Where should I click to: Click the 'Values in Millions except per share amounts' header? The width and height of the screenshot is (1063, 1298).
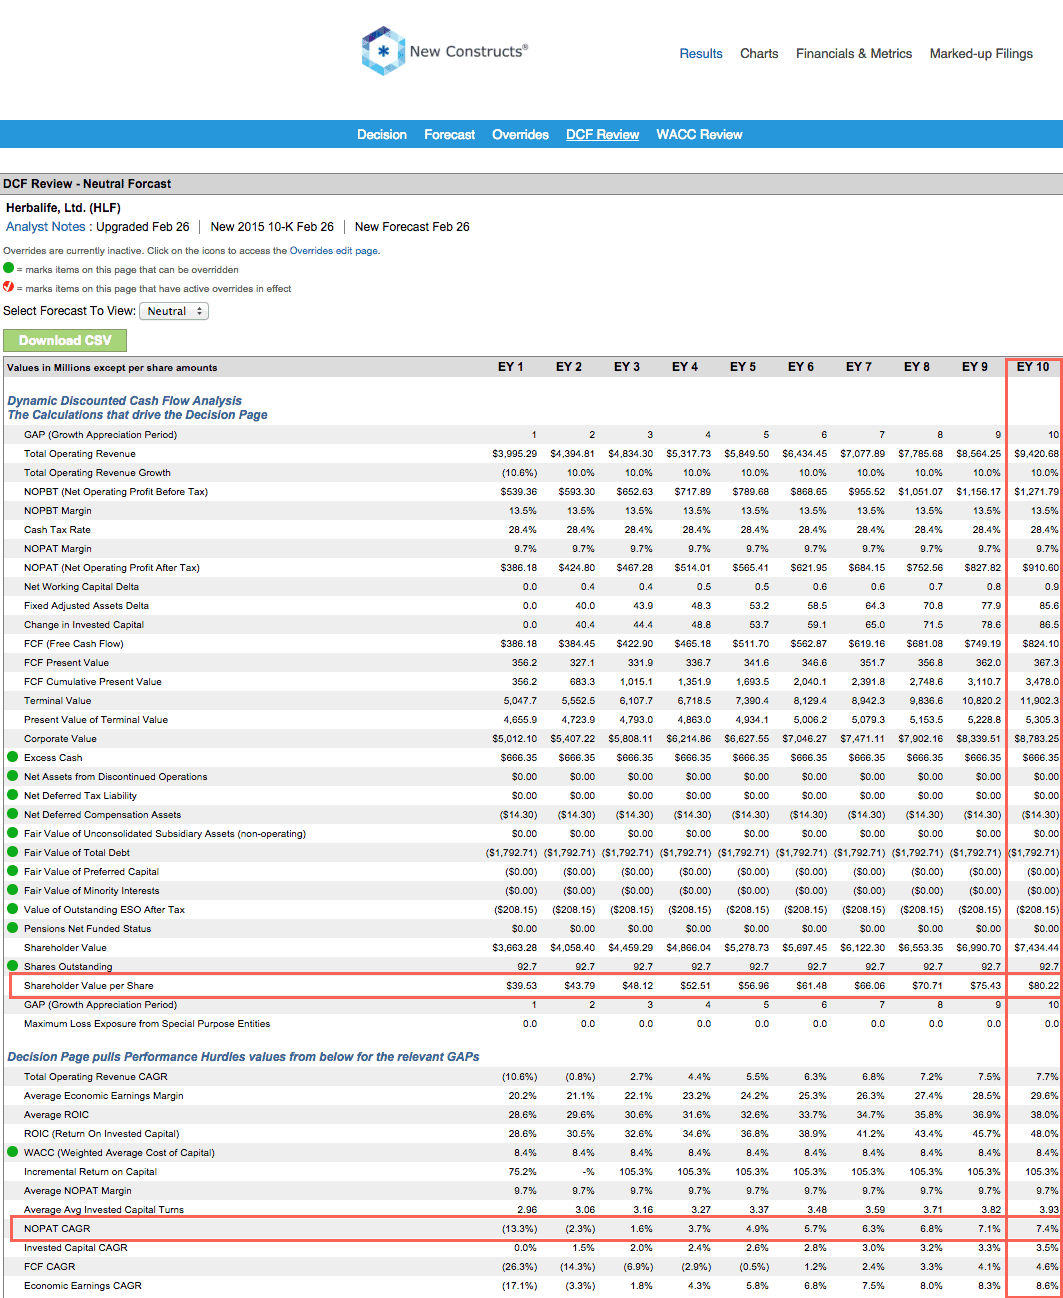tap(112, 368)
